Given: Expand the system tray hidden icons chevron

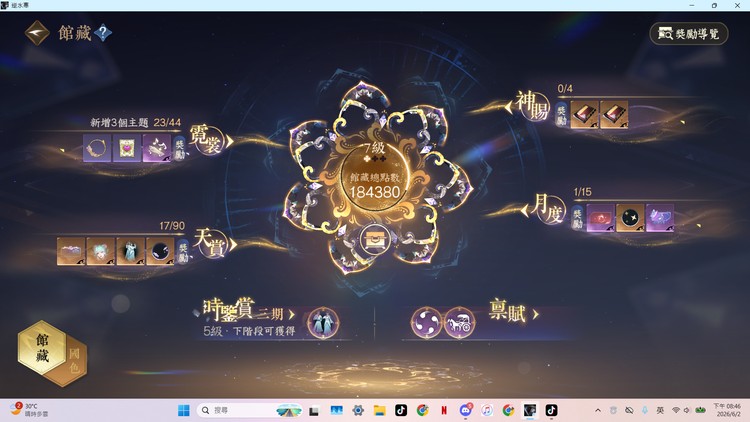Looking at the screenshot, I should pyautogui.click(x=598, y=410).
